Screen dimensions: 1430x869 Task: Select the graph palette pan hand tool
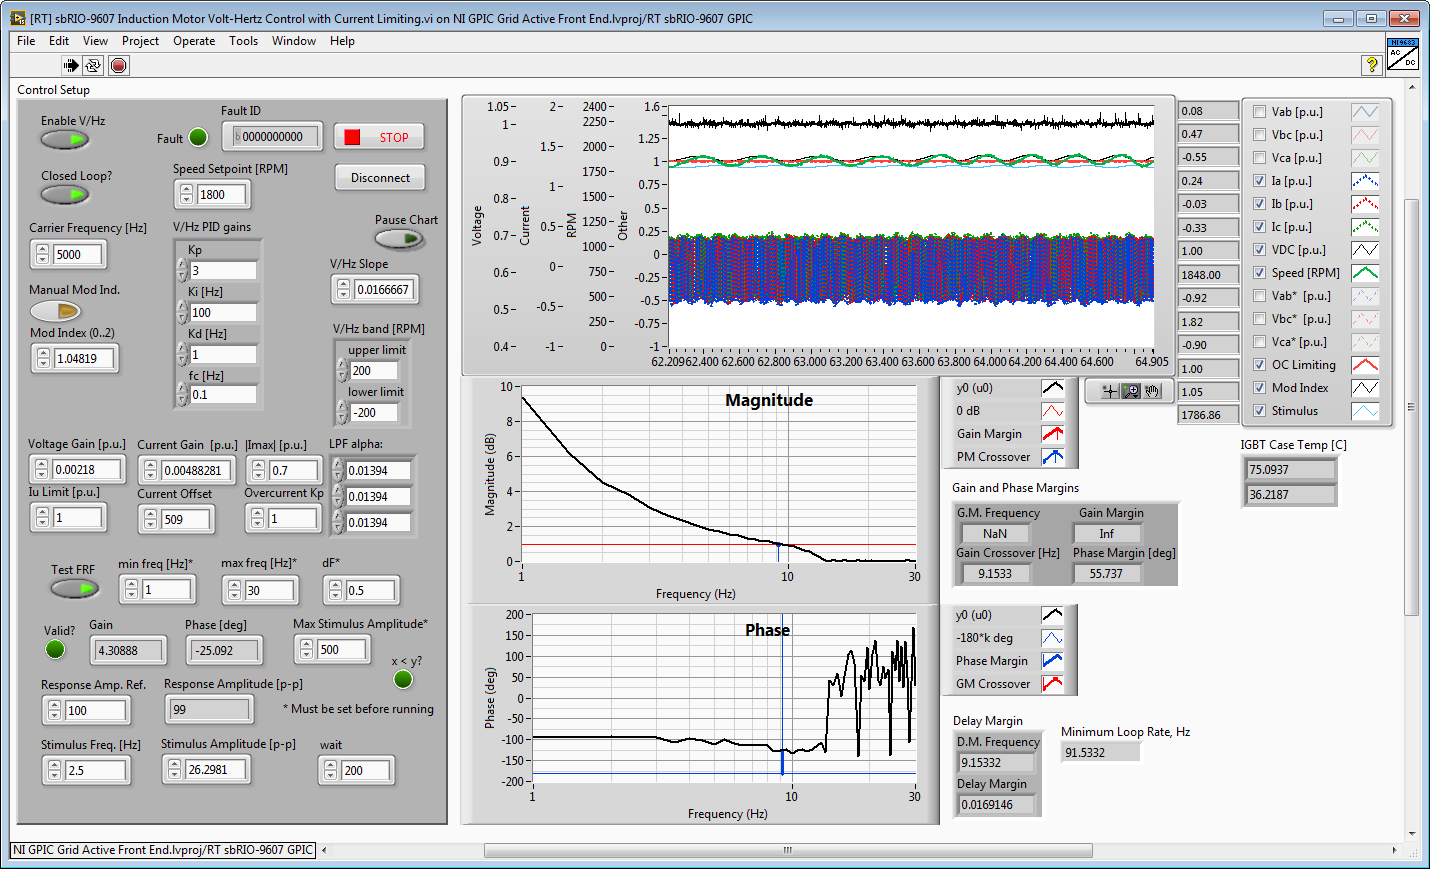pos(1152,391)
